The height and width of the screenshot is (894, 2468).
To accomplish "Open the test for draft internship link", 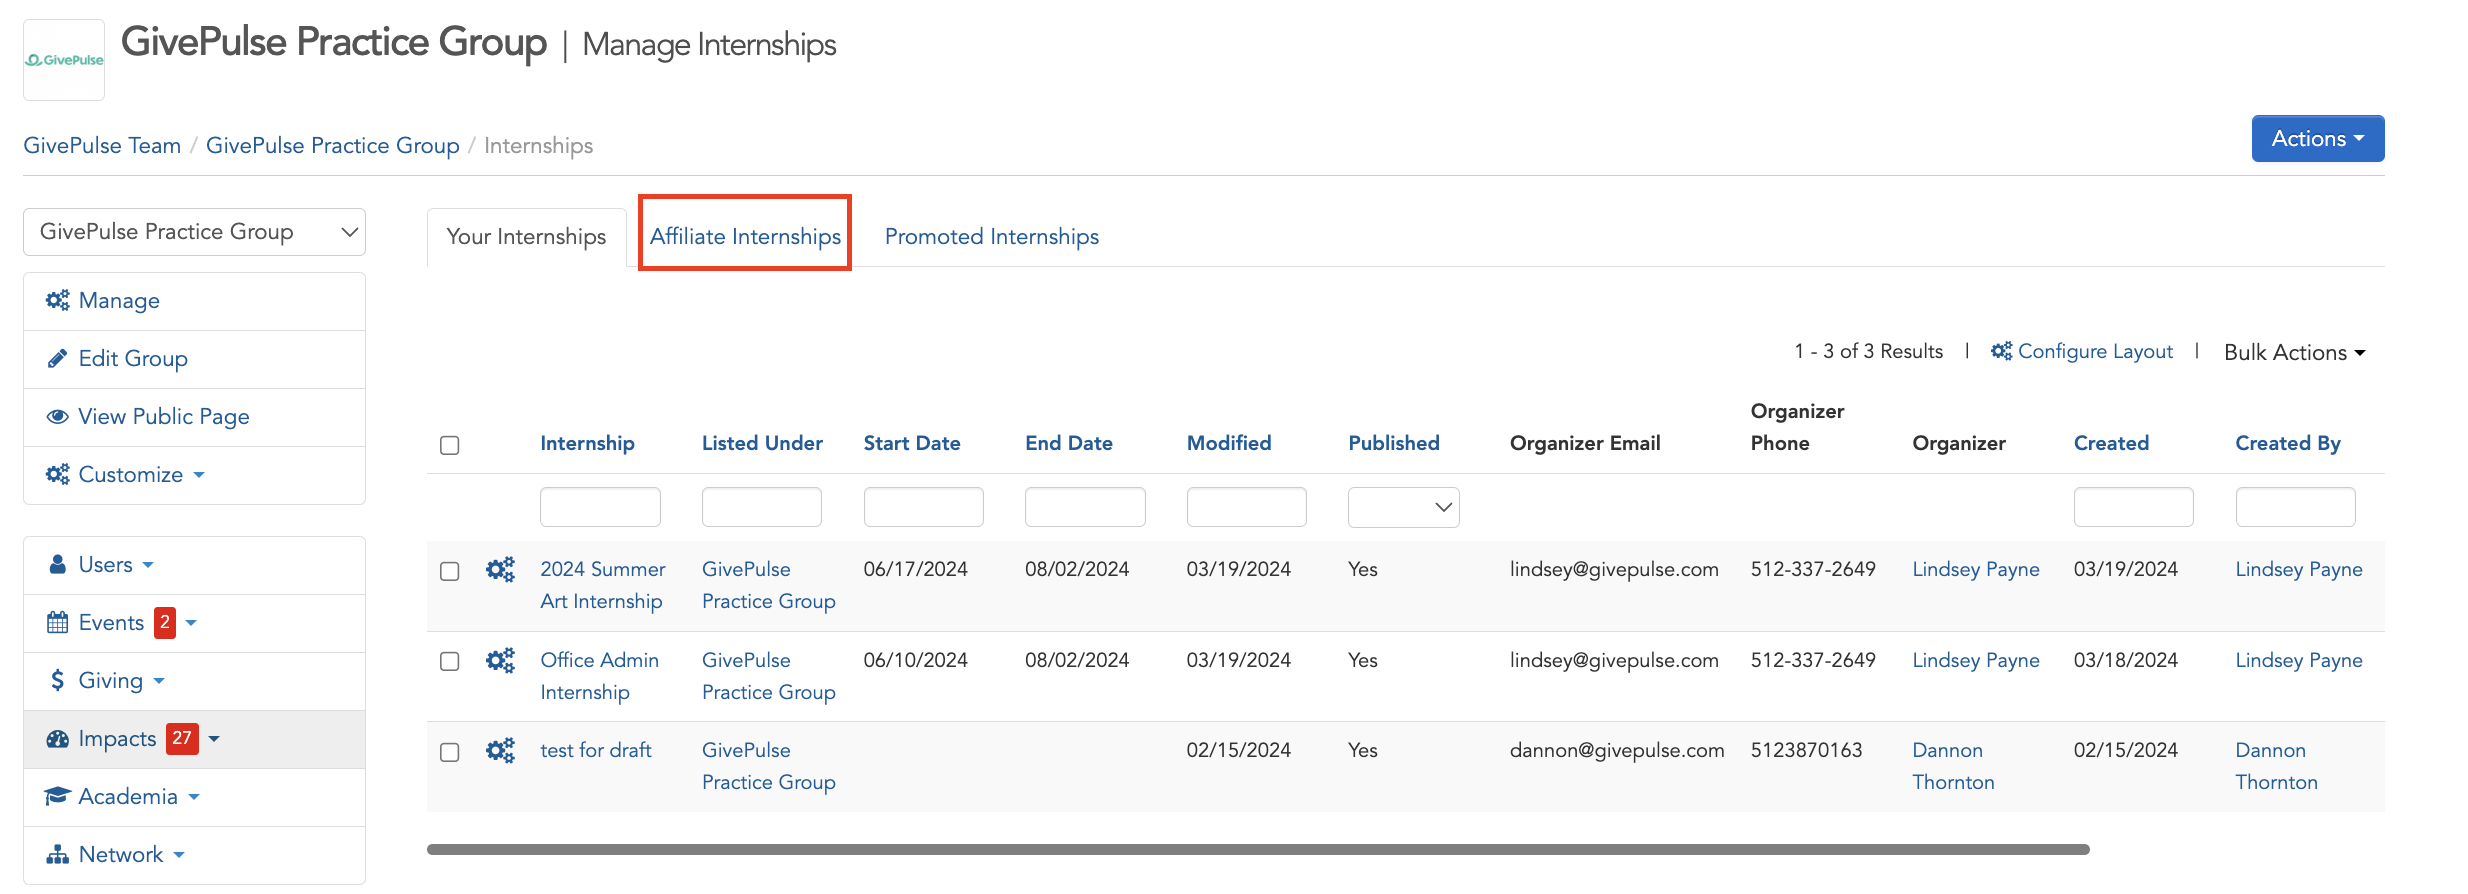I will click(x=596, y=750).
